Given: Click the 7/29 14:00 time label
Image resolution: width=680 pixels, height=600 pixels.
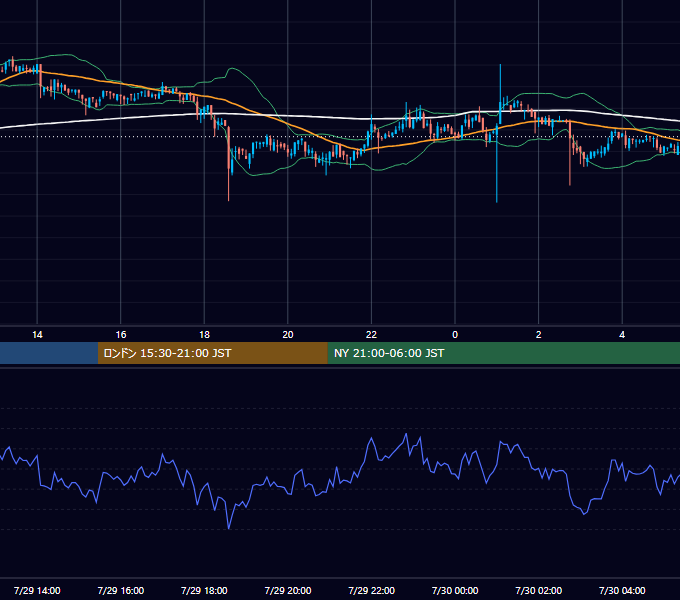Looking at the screenshot, I should tap(37, 590).
